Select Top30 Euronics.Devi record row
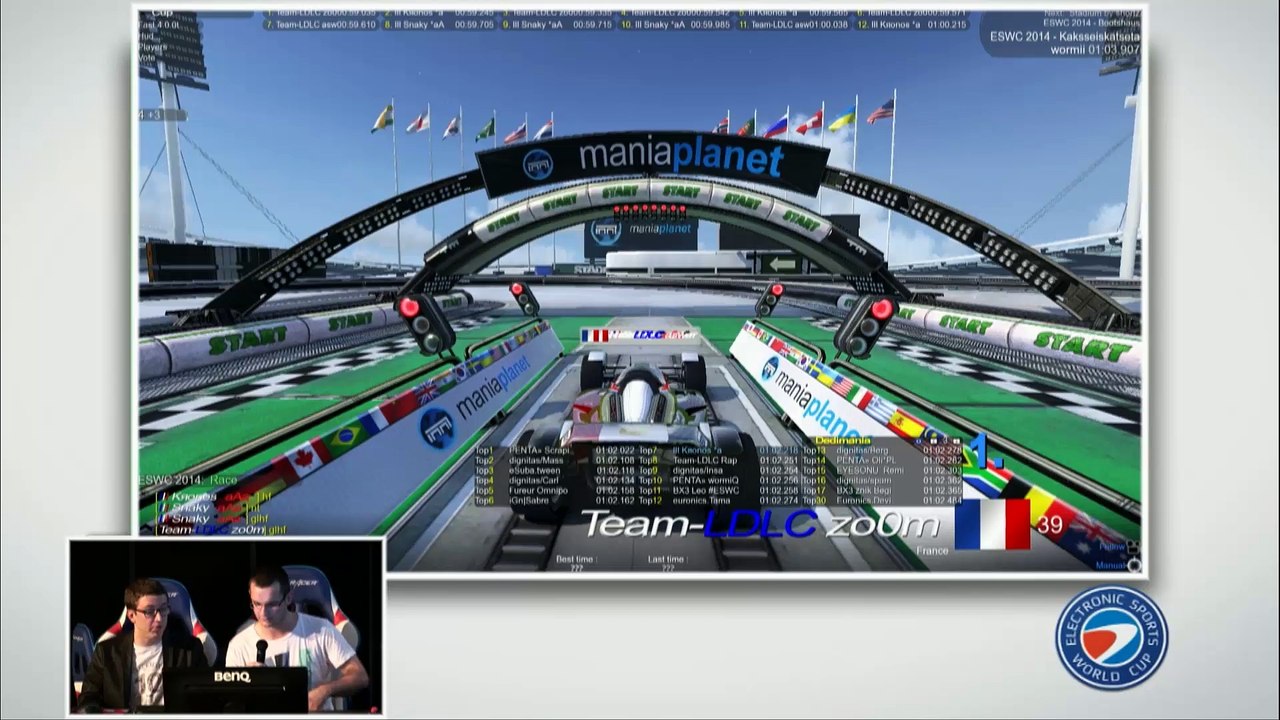 (883, 500)
